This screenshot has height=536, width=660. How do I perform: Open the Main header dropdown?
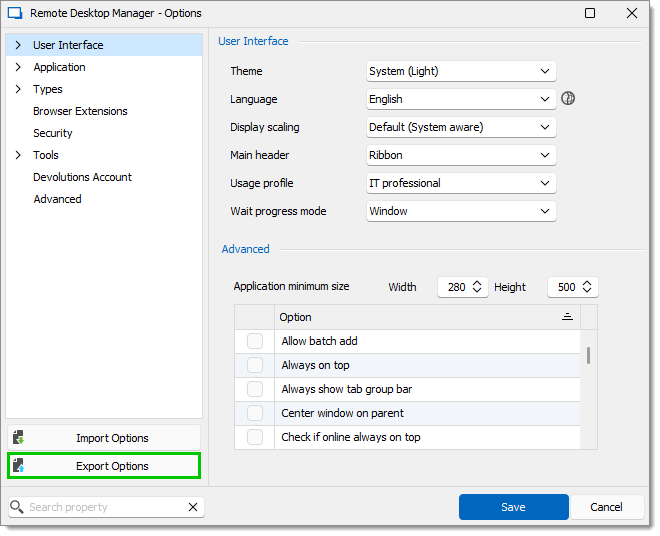(x=461, y=155)
